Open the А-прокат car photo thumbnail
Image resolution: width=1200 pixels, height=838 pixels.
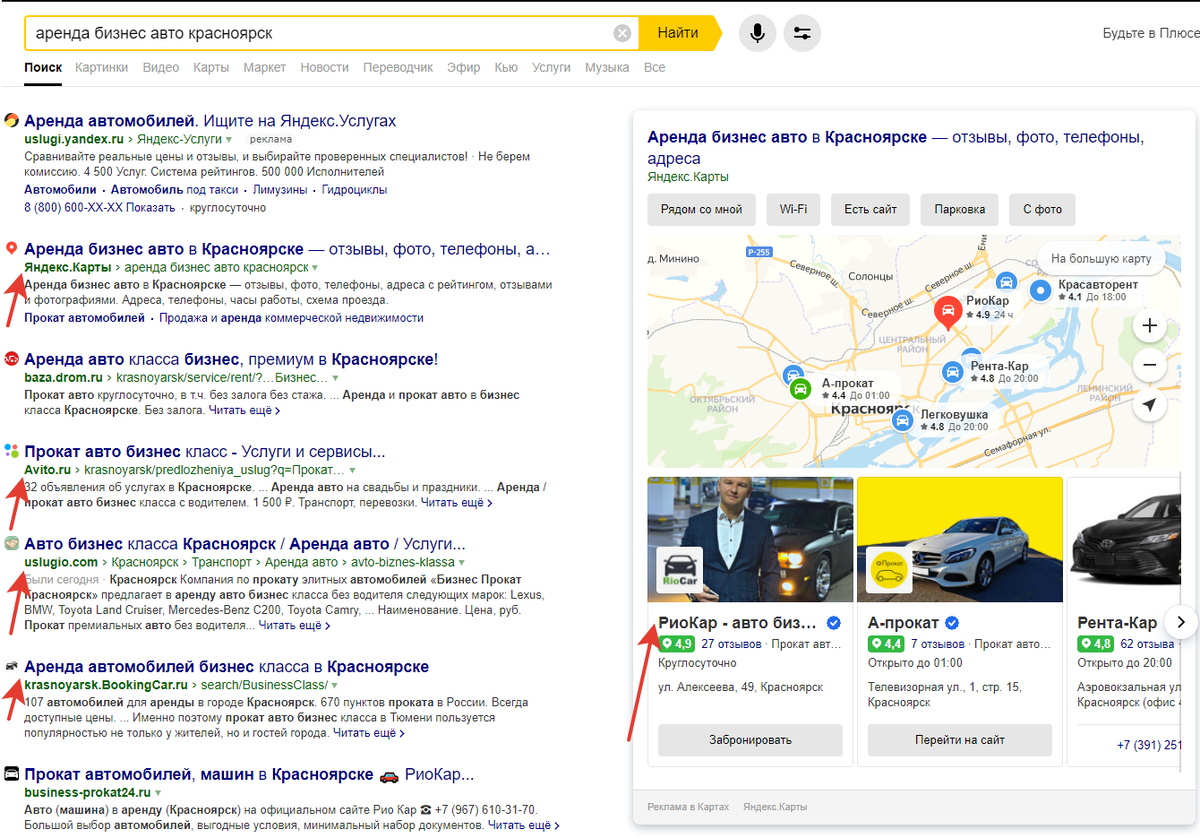coord(960,540)
